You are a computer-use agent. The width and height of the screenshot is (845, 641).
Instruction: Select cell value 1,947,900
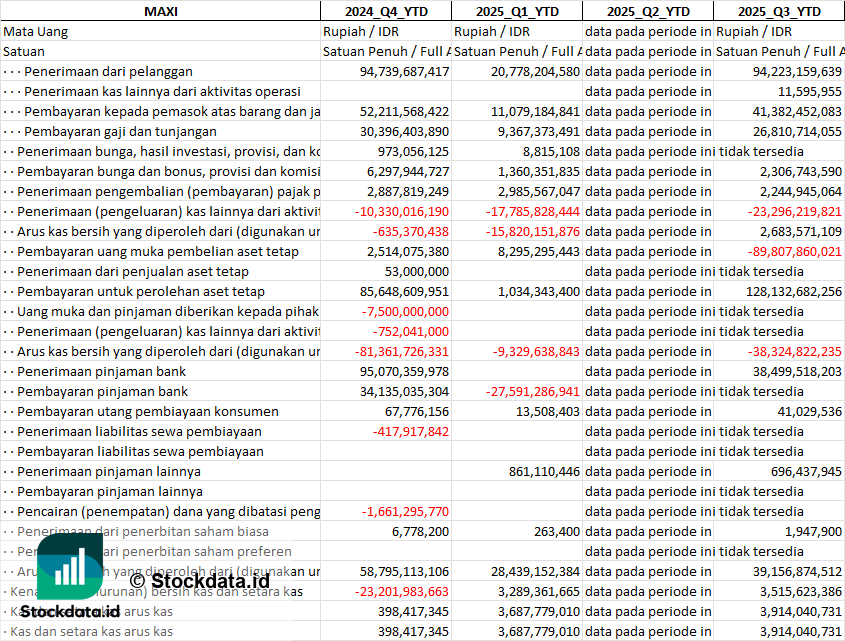tap(813, 530)
